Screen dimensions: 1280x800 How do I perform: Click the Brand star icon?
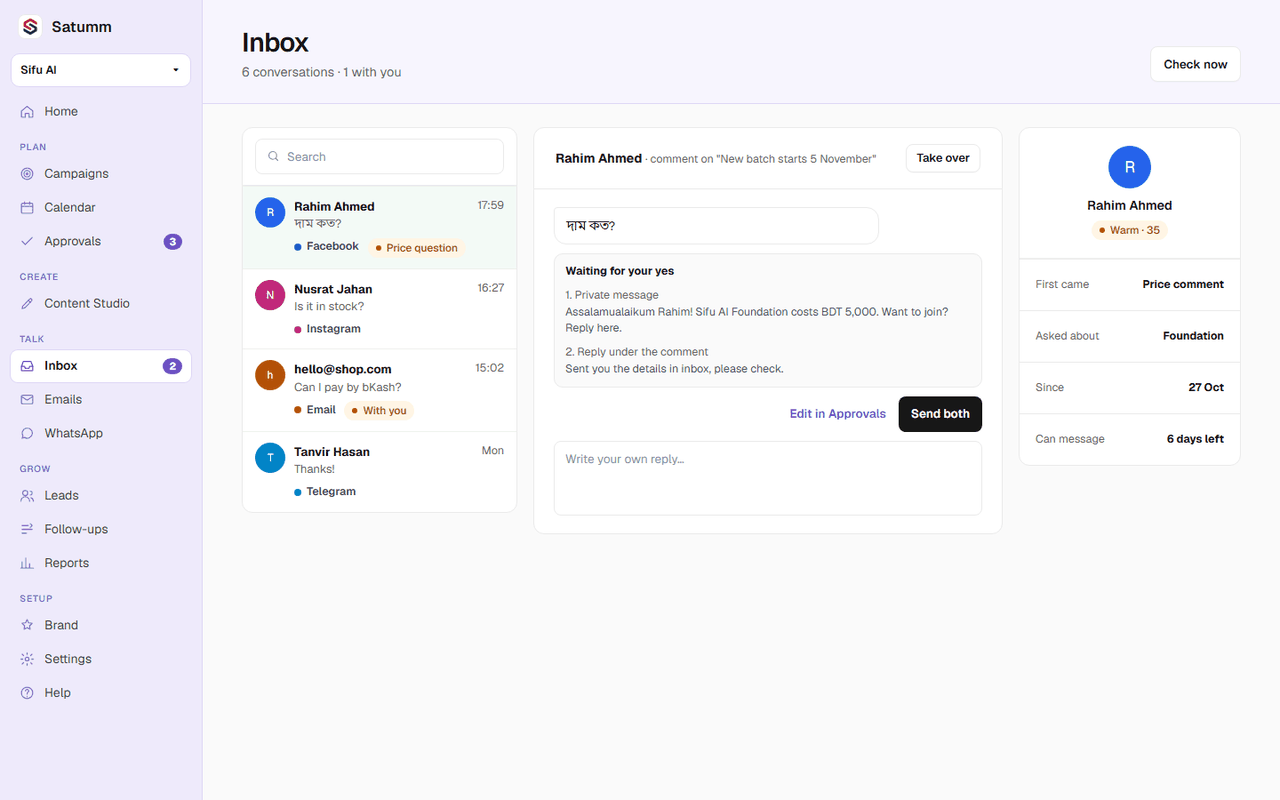27,626
